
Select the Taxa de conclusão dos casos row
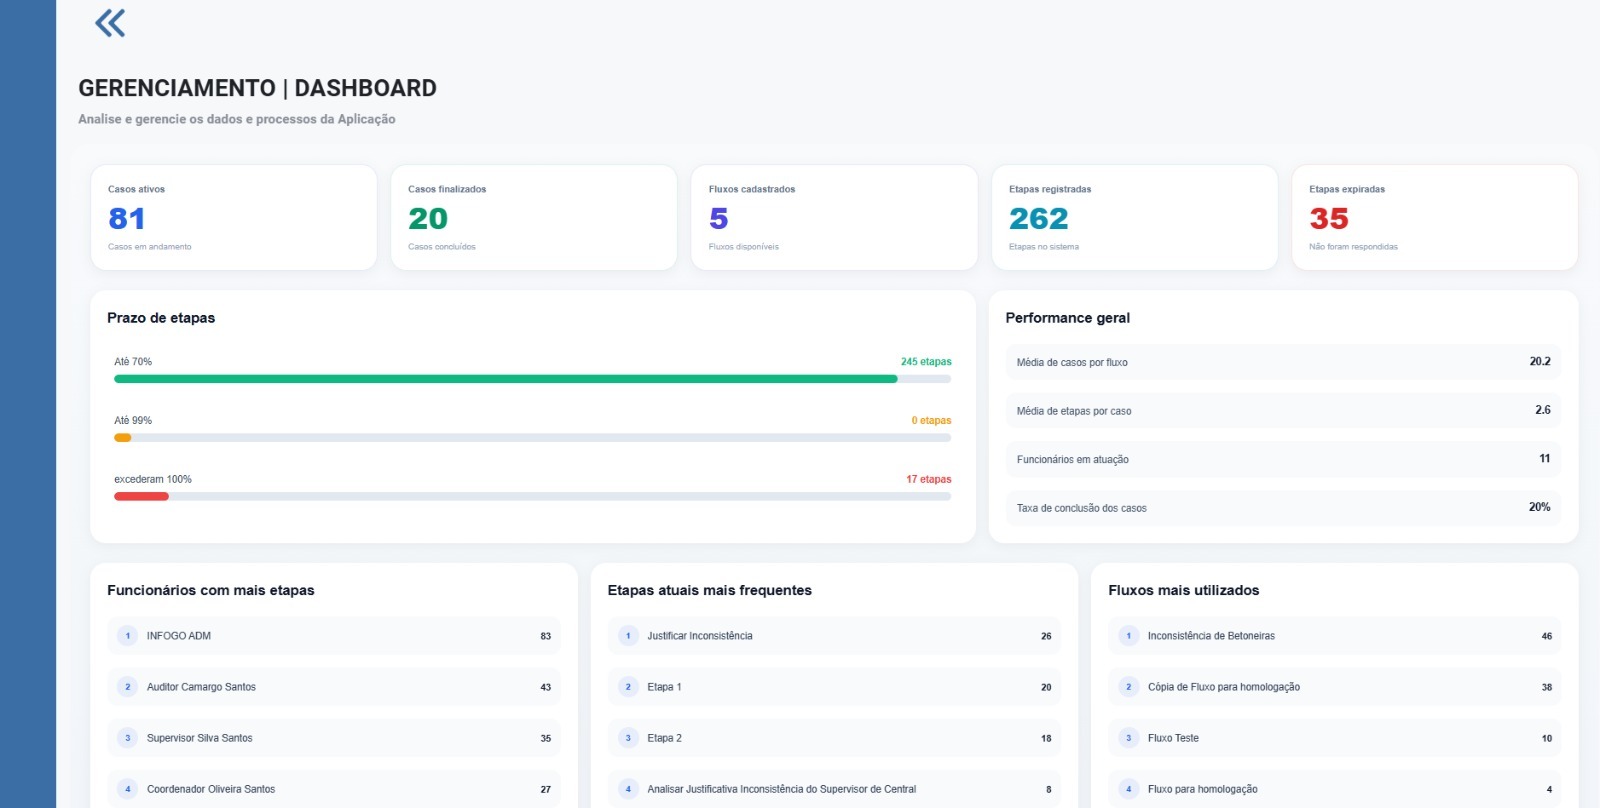(1283, 508)
